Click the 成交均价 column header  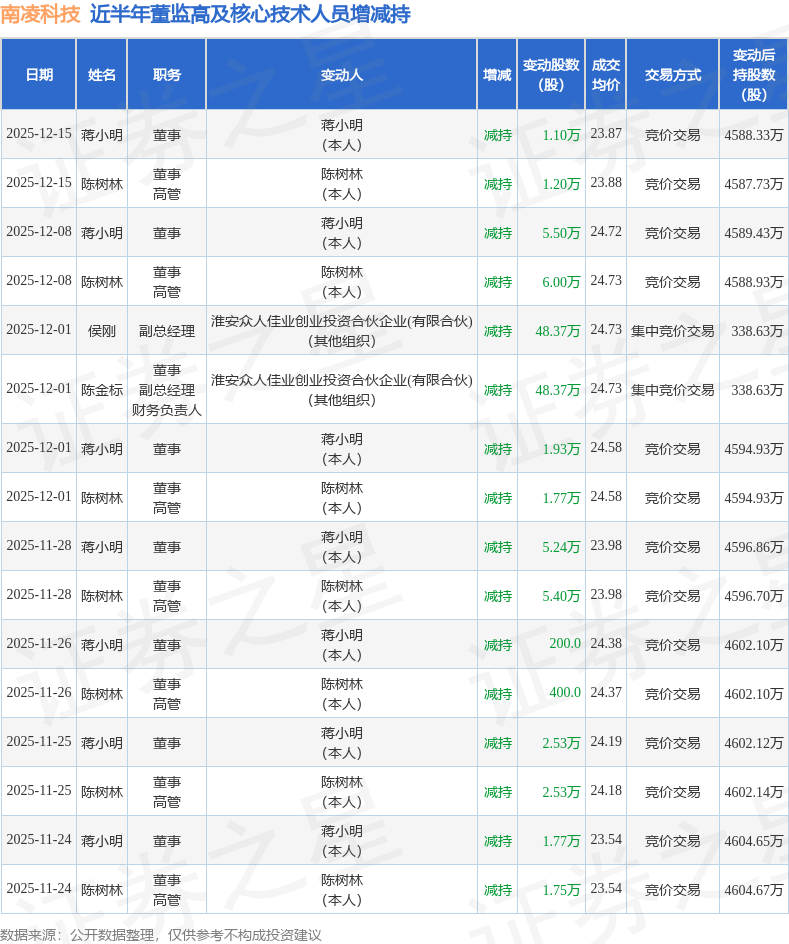606,75
